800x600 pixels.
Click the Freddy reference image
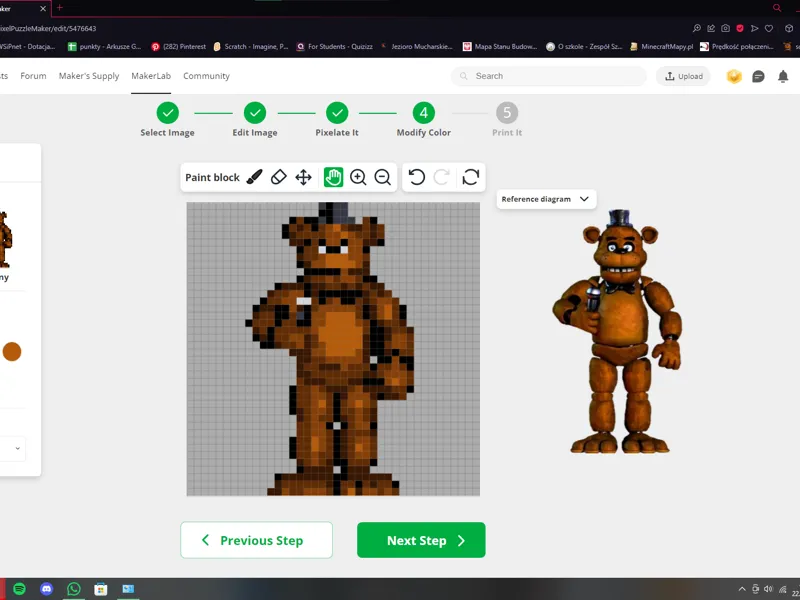point(618,331)
